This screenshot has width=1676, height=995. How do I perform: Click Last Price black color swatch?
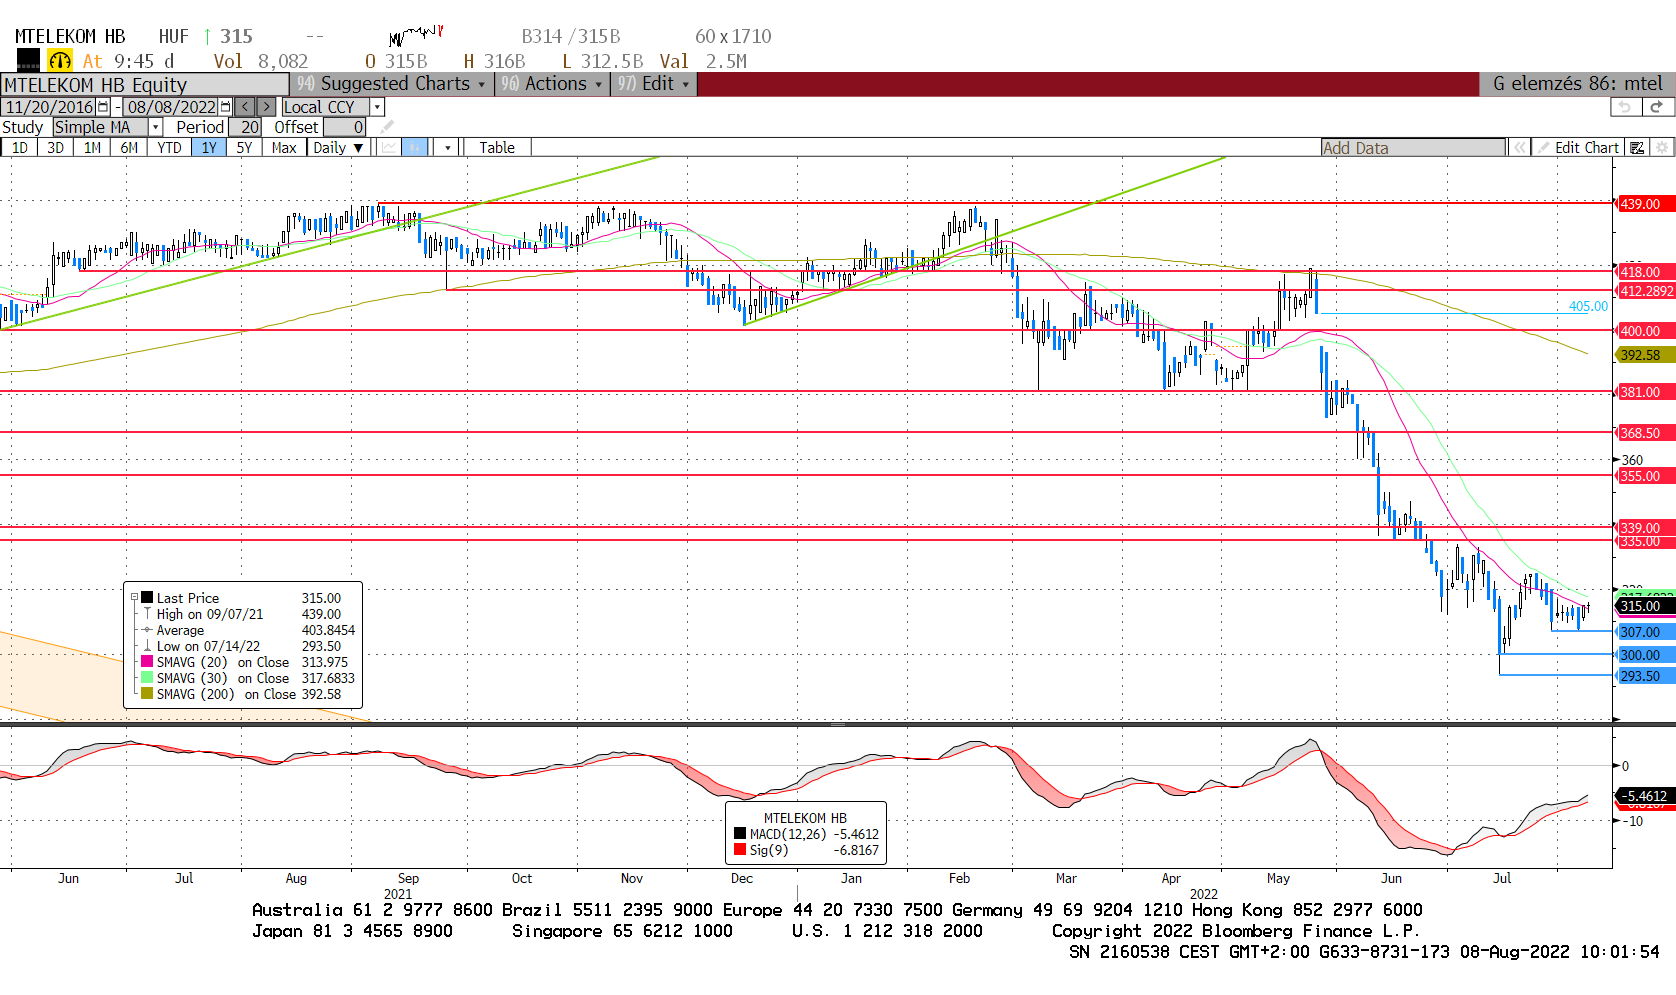coord(147,597)
